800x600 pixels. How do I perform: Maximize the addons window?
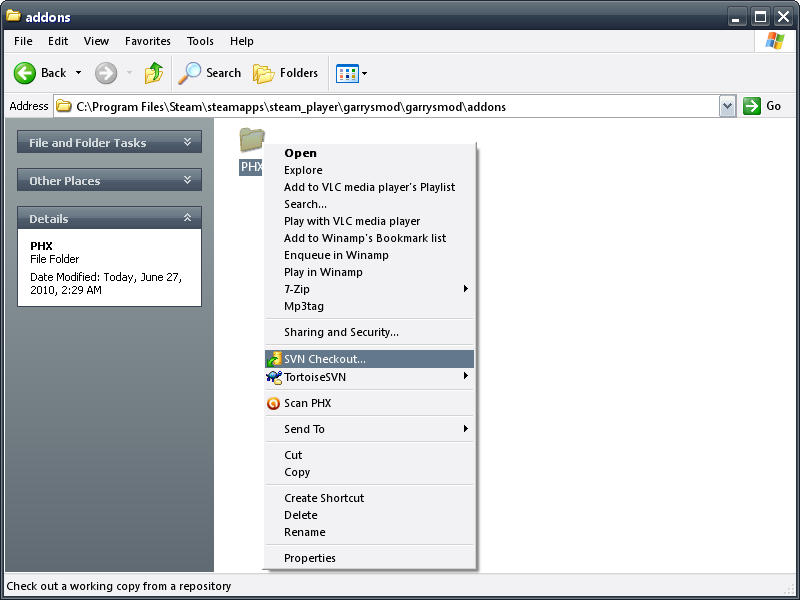pyautogui.click(x=760, y=17)
